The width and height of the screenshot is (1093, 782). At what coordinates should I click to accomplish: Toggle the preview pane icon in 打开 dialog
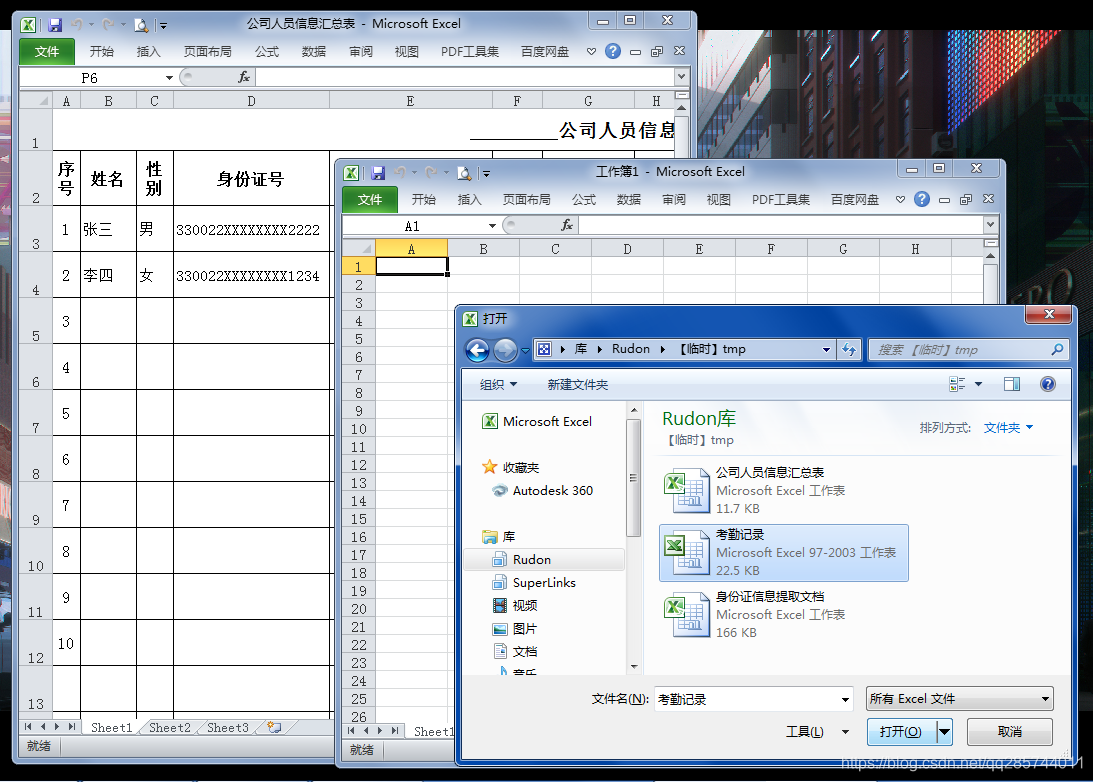point(1011,384)
